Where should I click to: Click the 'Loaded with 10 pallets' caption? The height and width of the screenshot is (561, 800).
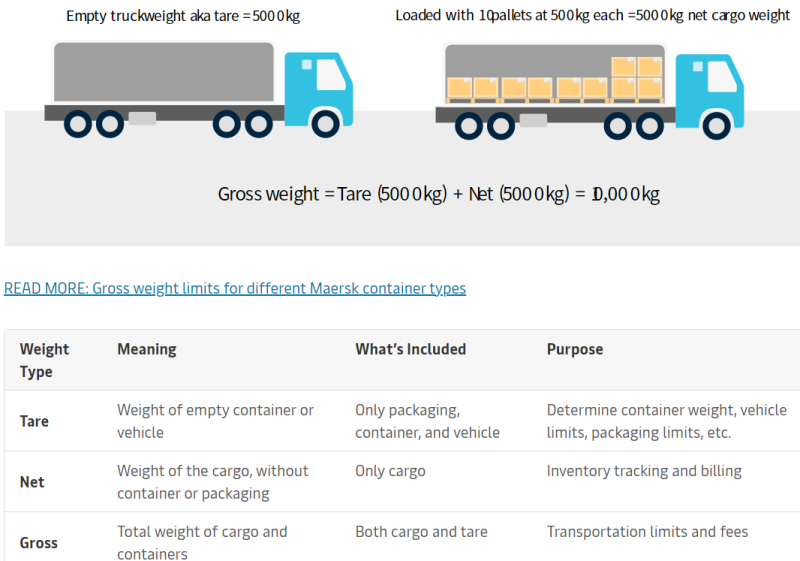point(592,15)
